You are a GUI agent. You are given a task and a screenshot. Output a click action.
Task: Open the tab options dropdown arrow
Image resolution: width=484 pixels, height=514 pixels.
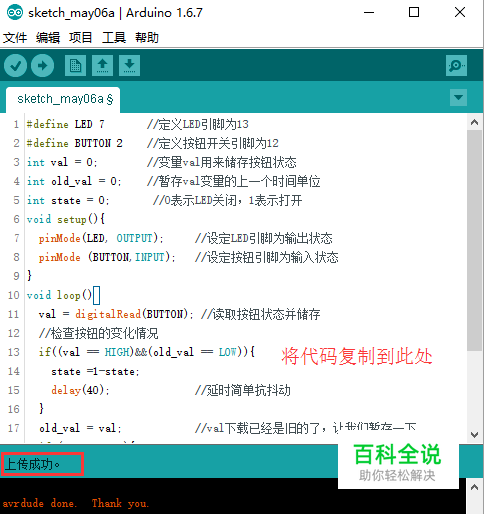(458, 97)
